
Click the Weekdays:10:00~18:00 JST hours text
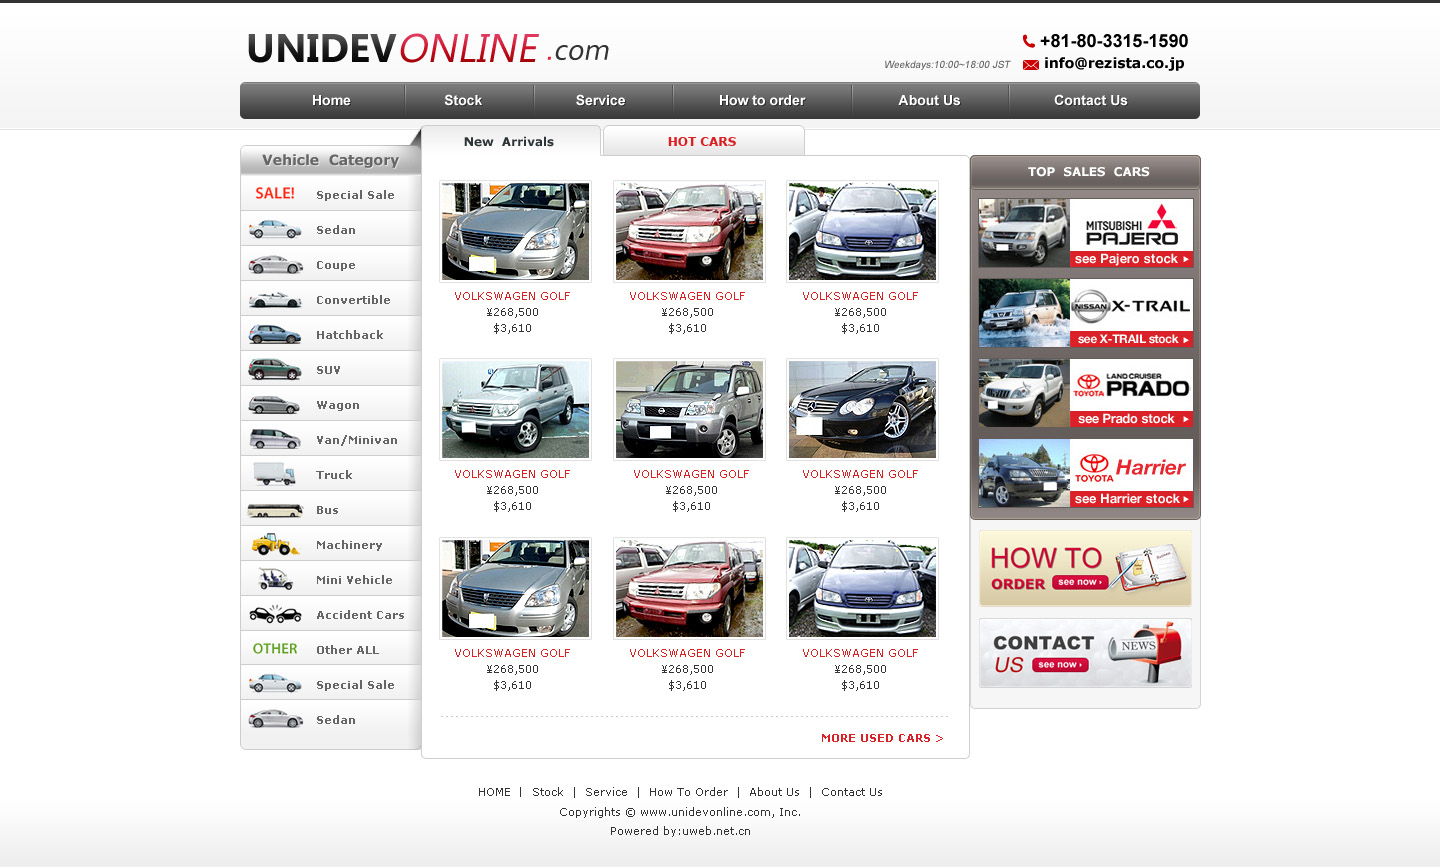coord(947,65)
